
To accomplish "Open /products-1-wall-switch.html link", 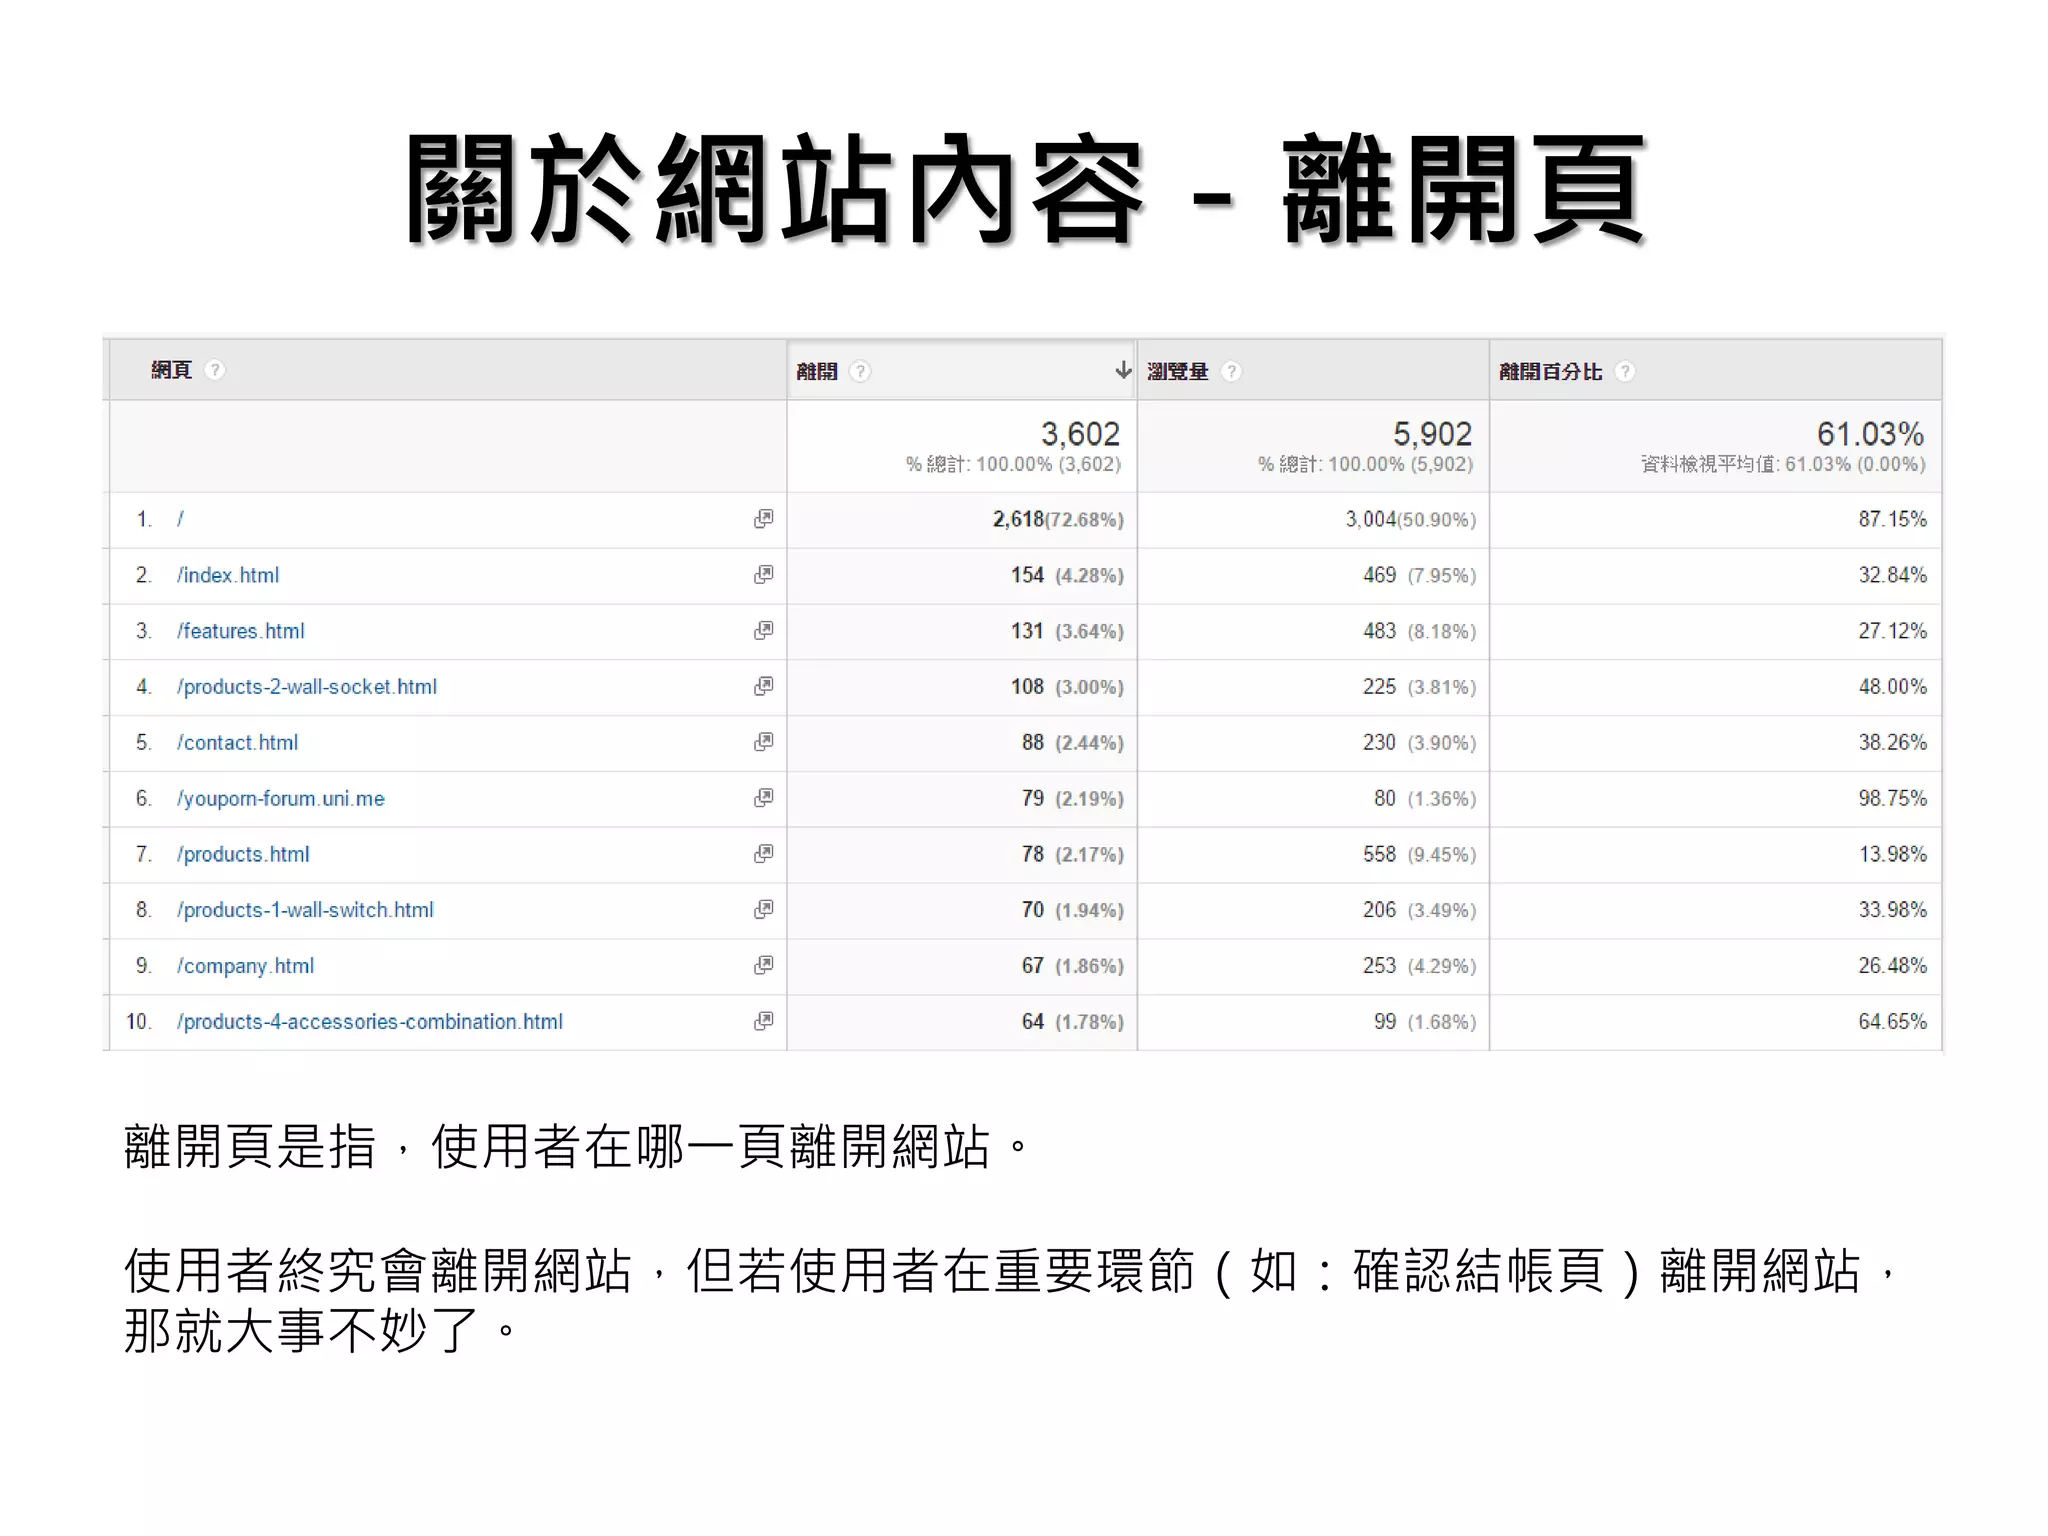I will 305,910.
